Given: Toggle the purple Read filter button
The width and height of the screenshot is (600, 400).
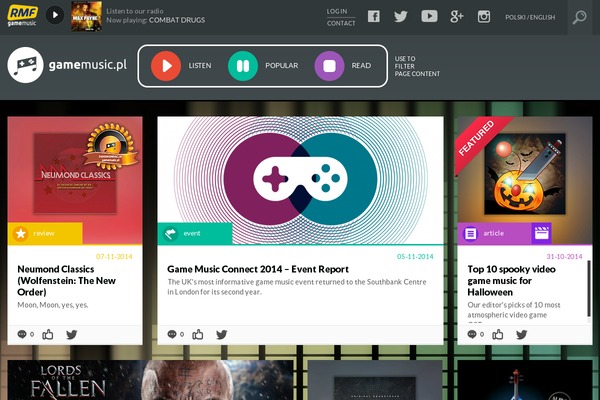Looking at the screenshot, I should pos(330,66).
